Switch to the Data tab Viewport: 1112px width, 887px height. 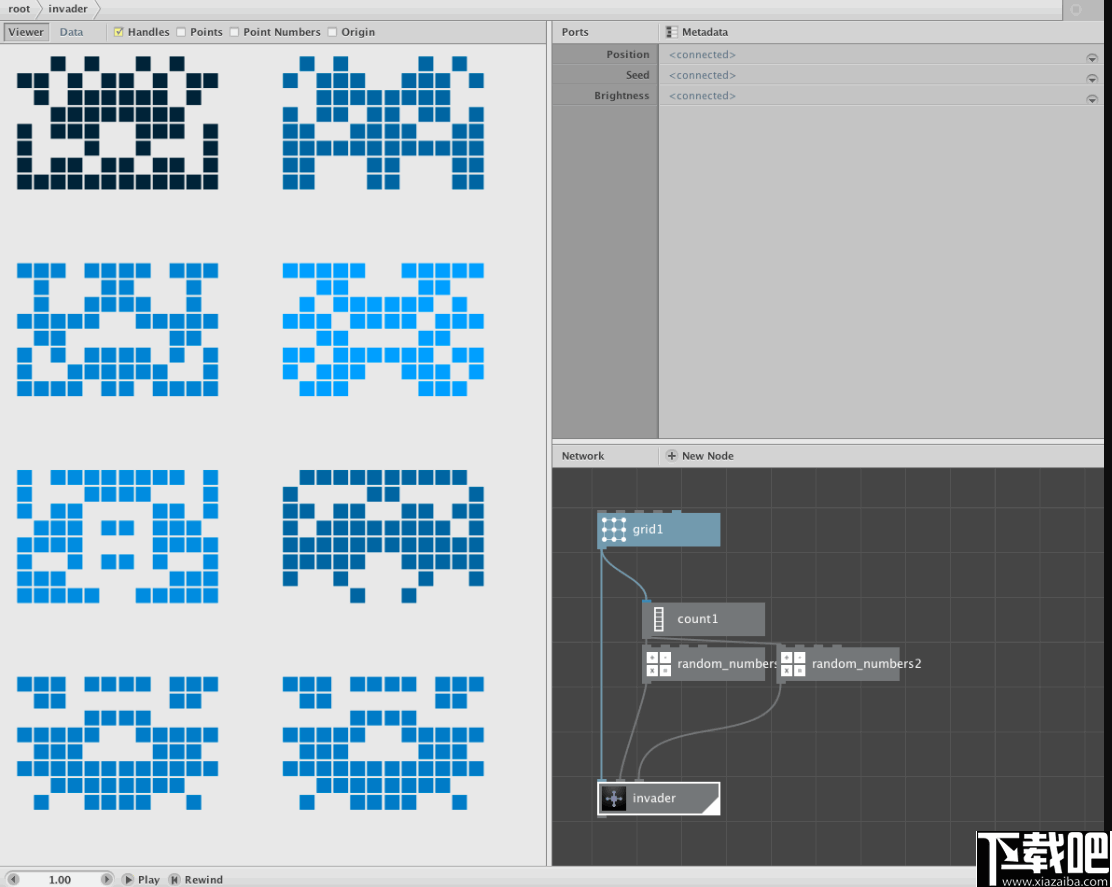point(71,31)
